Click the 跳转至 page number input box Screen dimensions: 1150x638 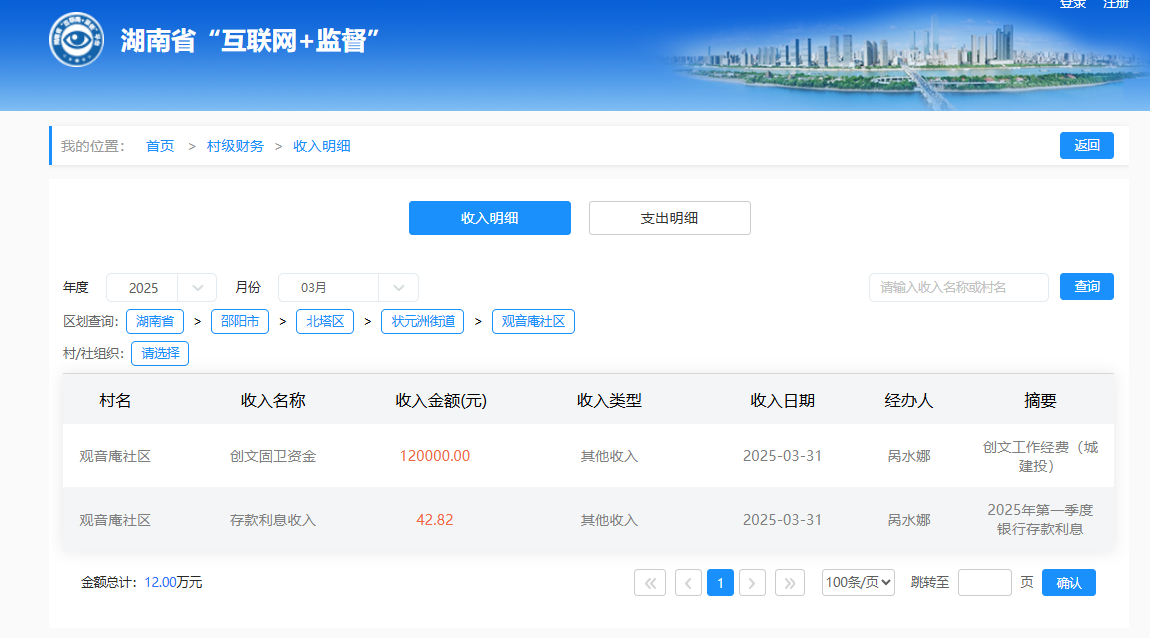[984, 583]
